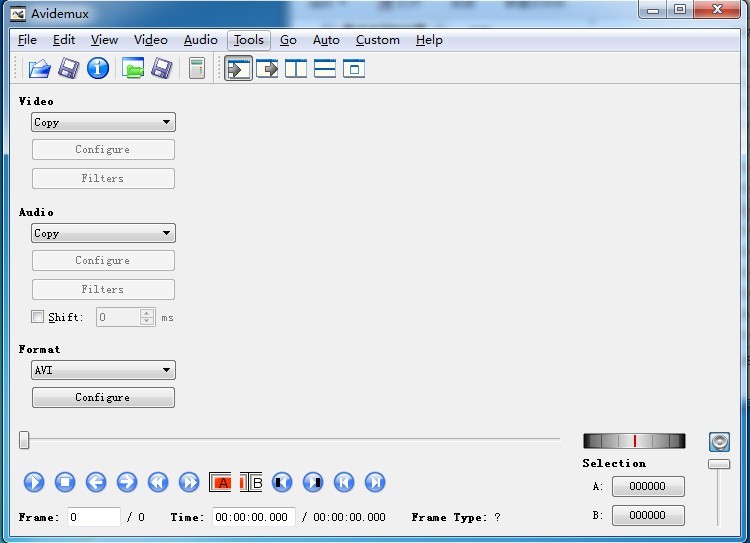The image size is (750, 543).
Task: Show video information via blue info icon
Action: click(97, 68)
